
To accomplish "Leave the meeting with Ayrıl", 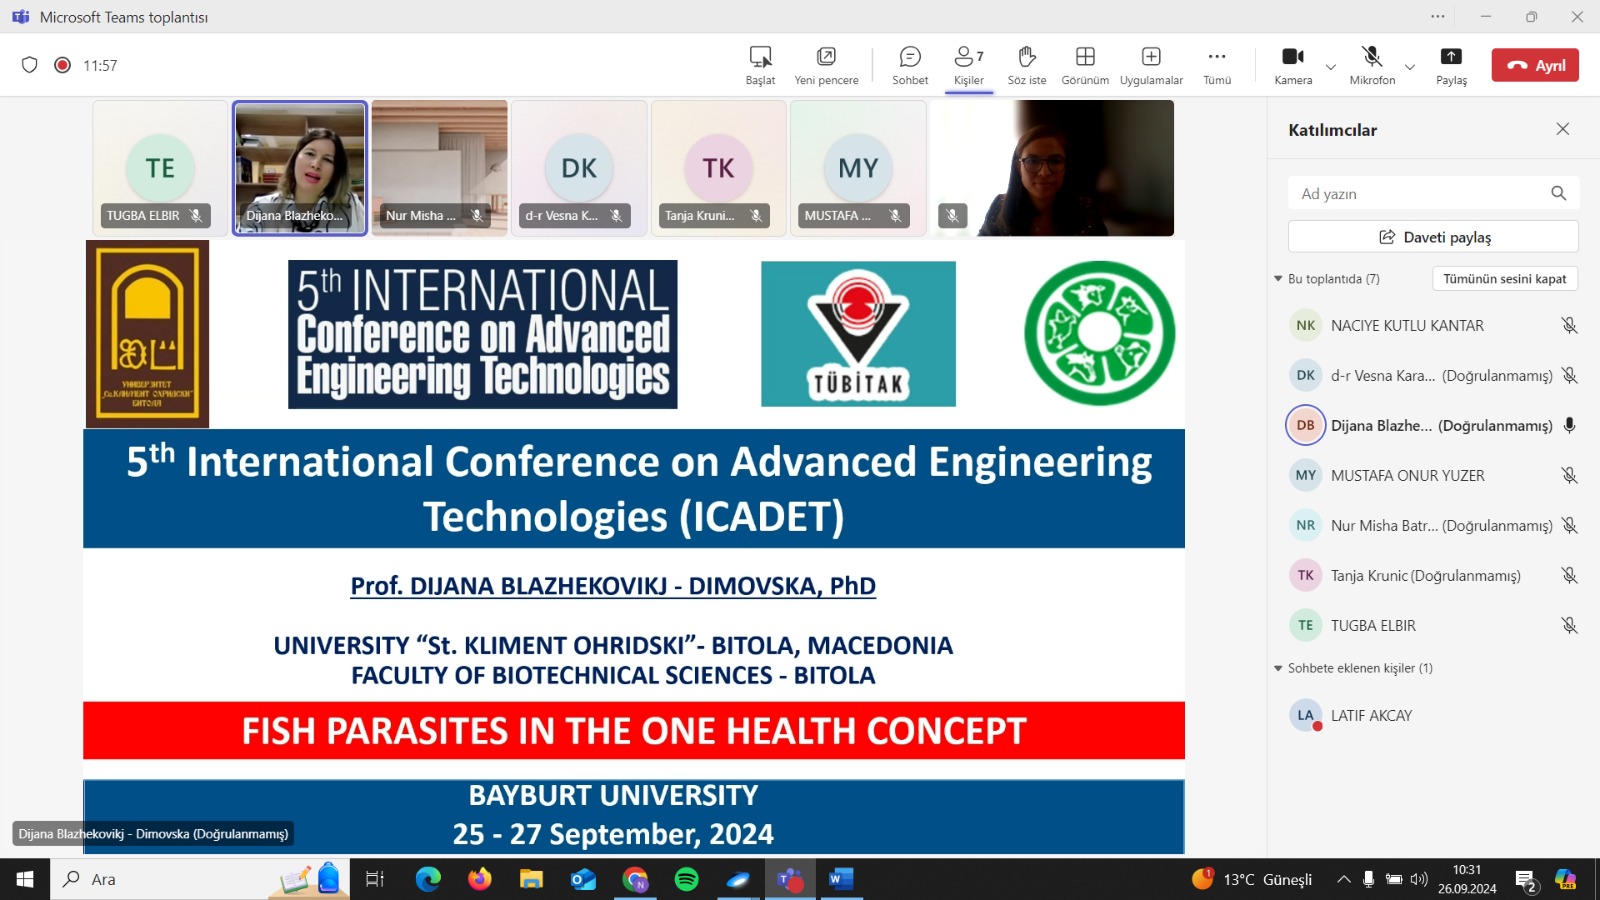I will click(x=1535, y=65).
